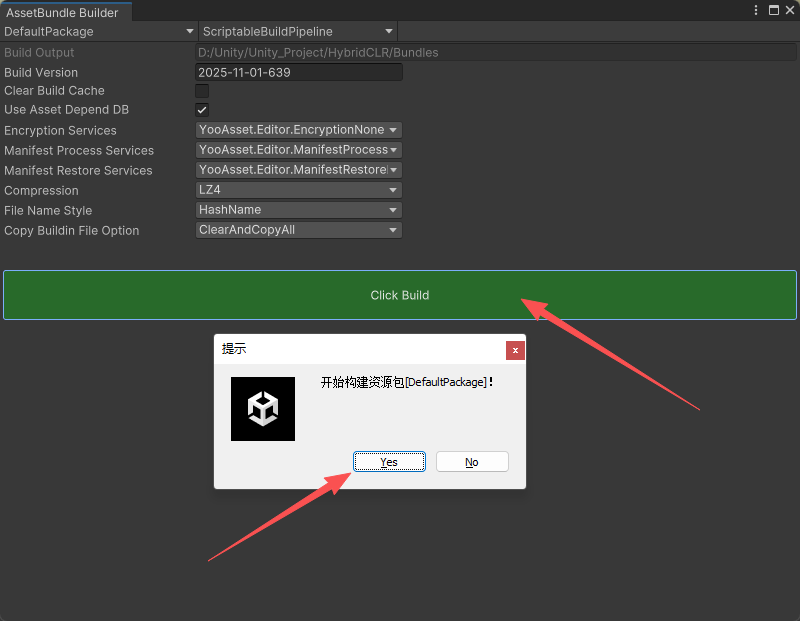Click the Unity logo in the dialog
Viewport: 800px width, 621px height.
click(263, 409)
